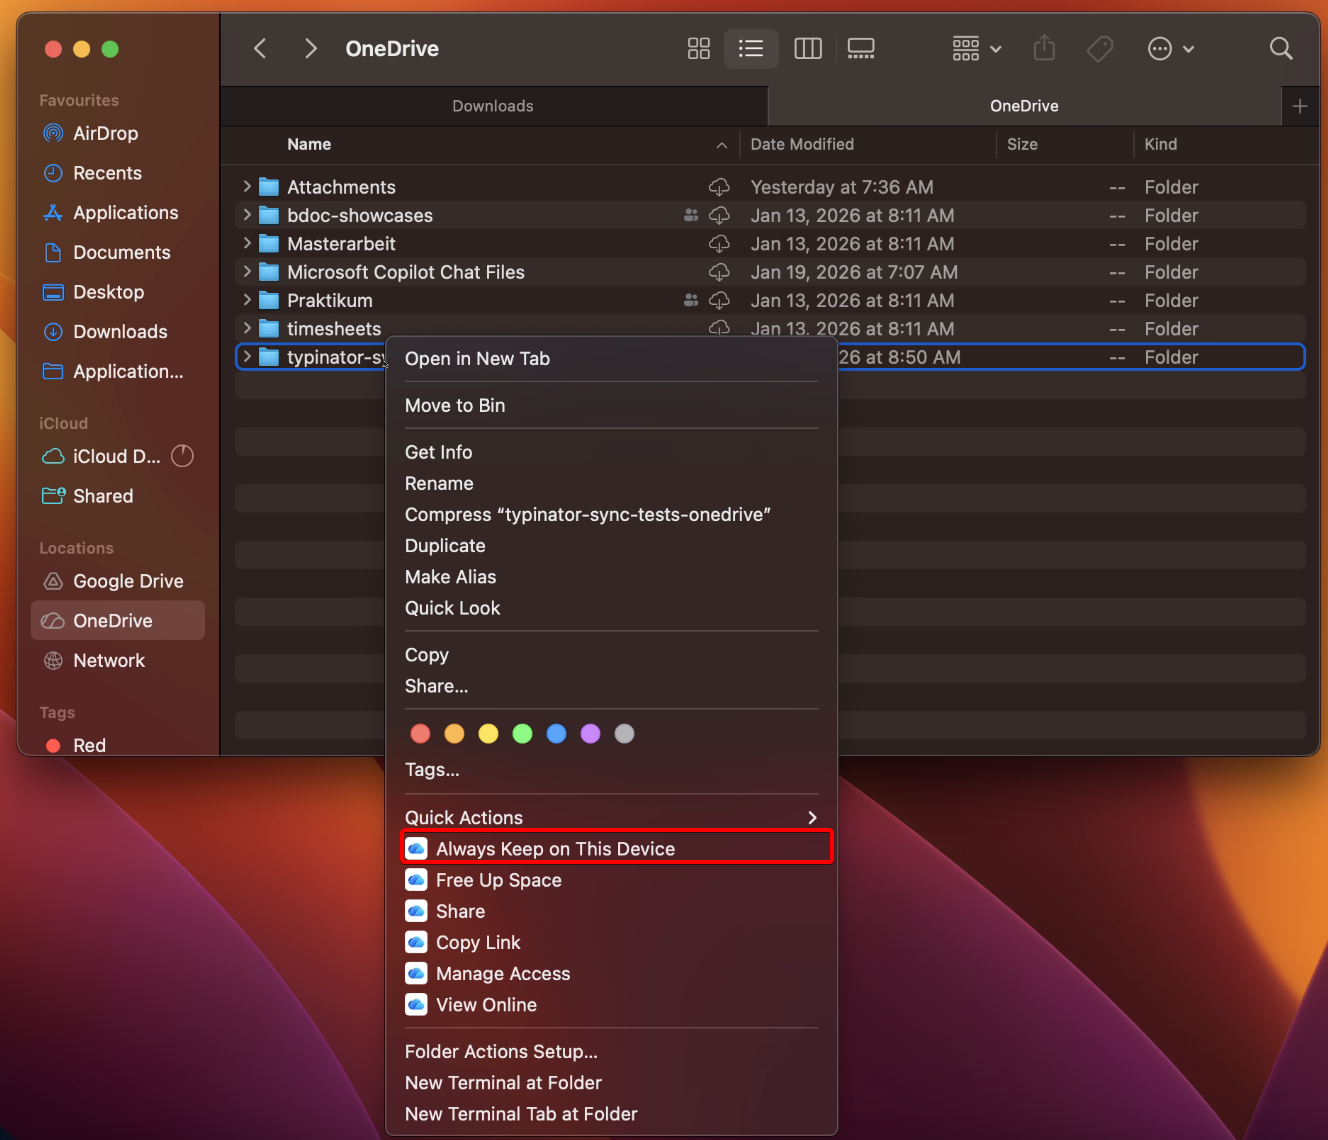Screen dimensions: 1328x1140
Task: Click cloud download icon for Attachments
Action: pyautogui.click(x=719, y=187)
